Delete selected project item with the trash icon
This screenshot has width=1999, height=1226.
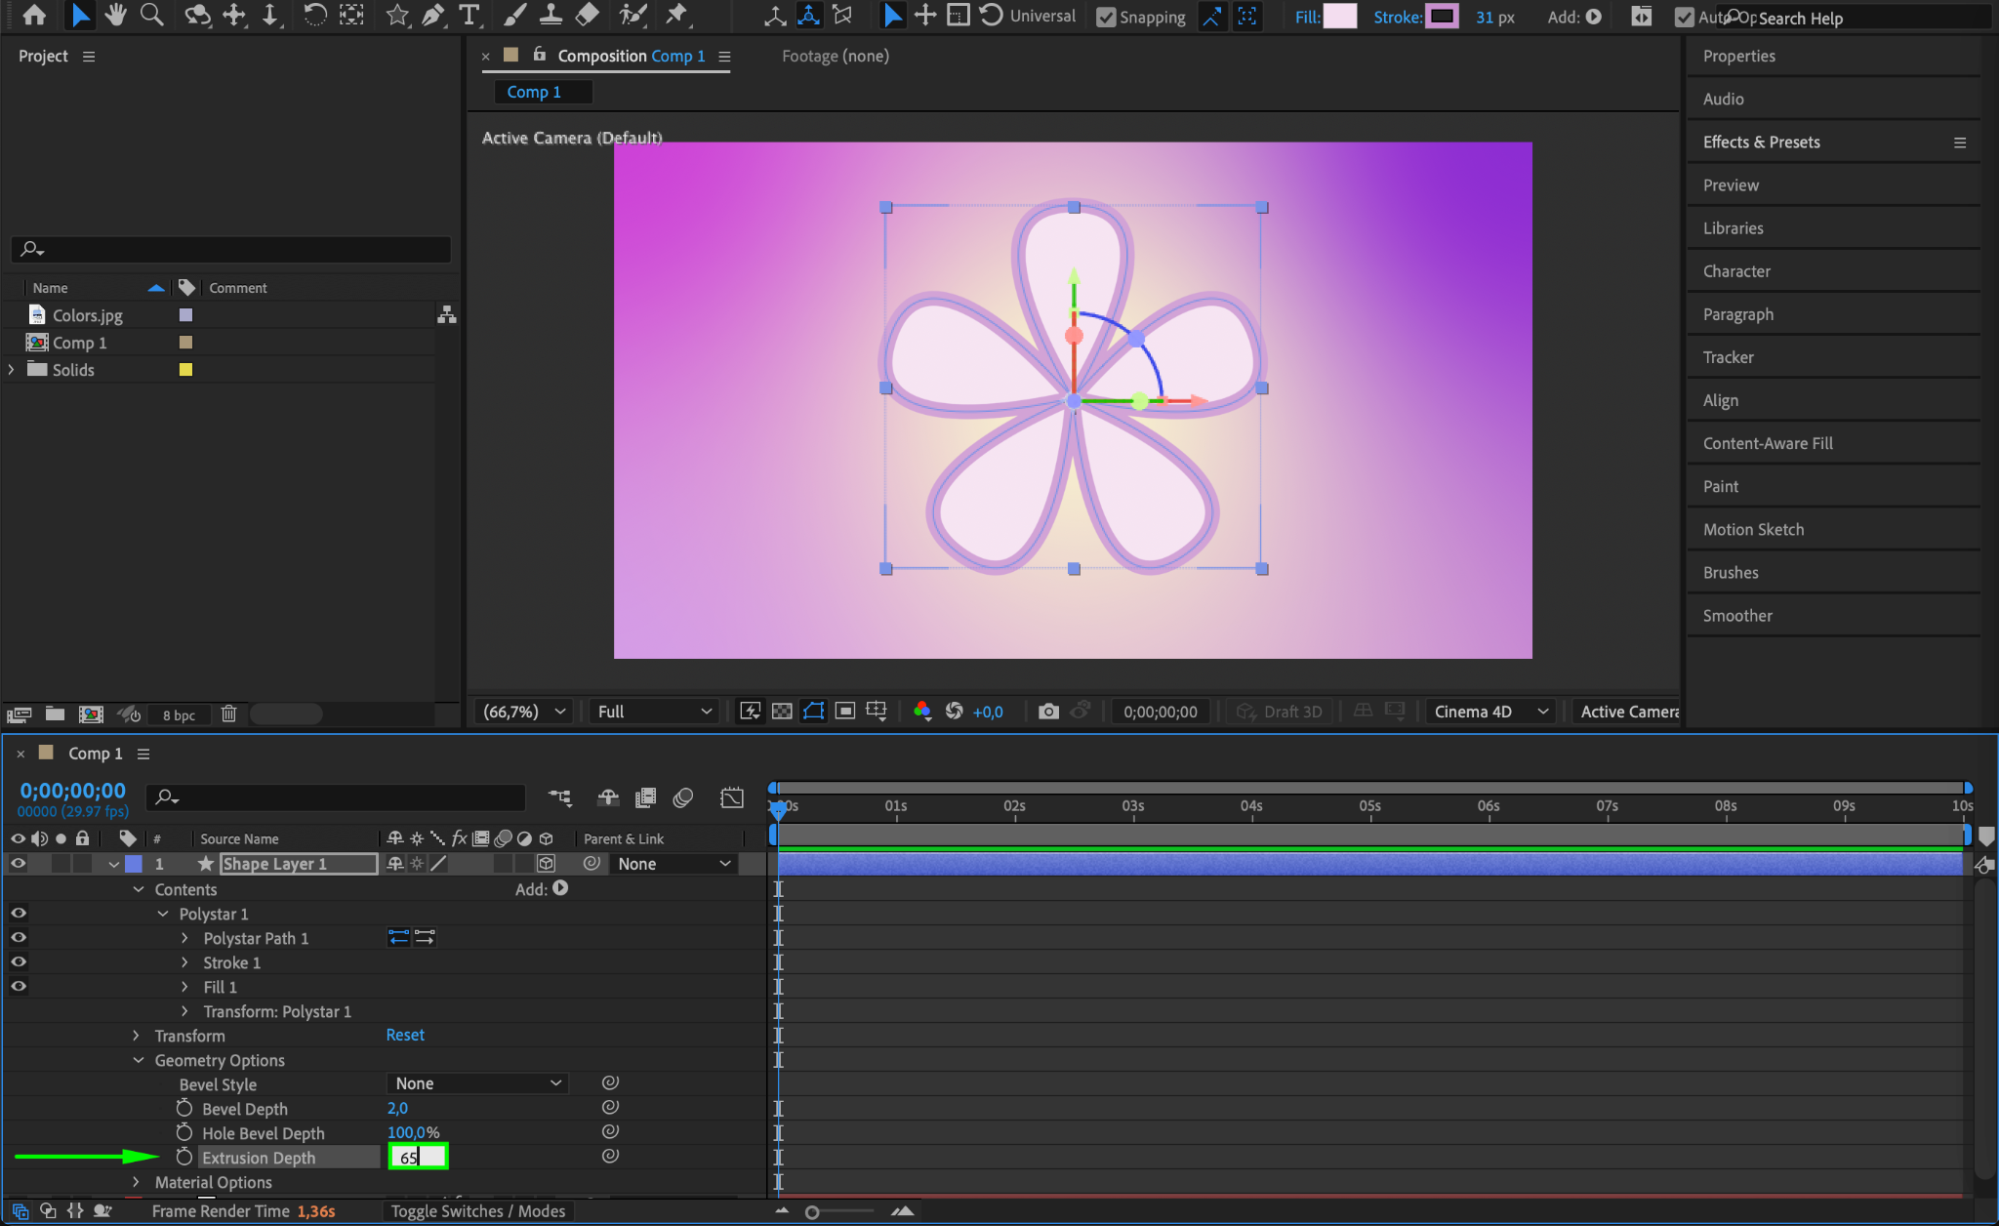tap(228, 714)
